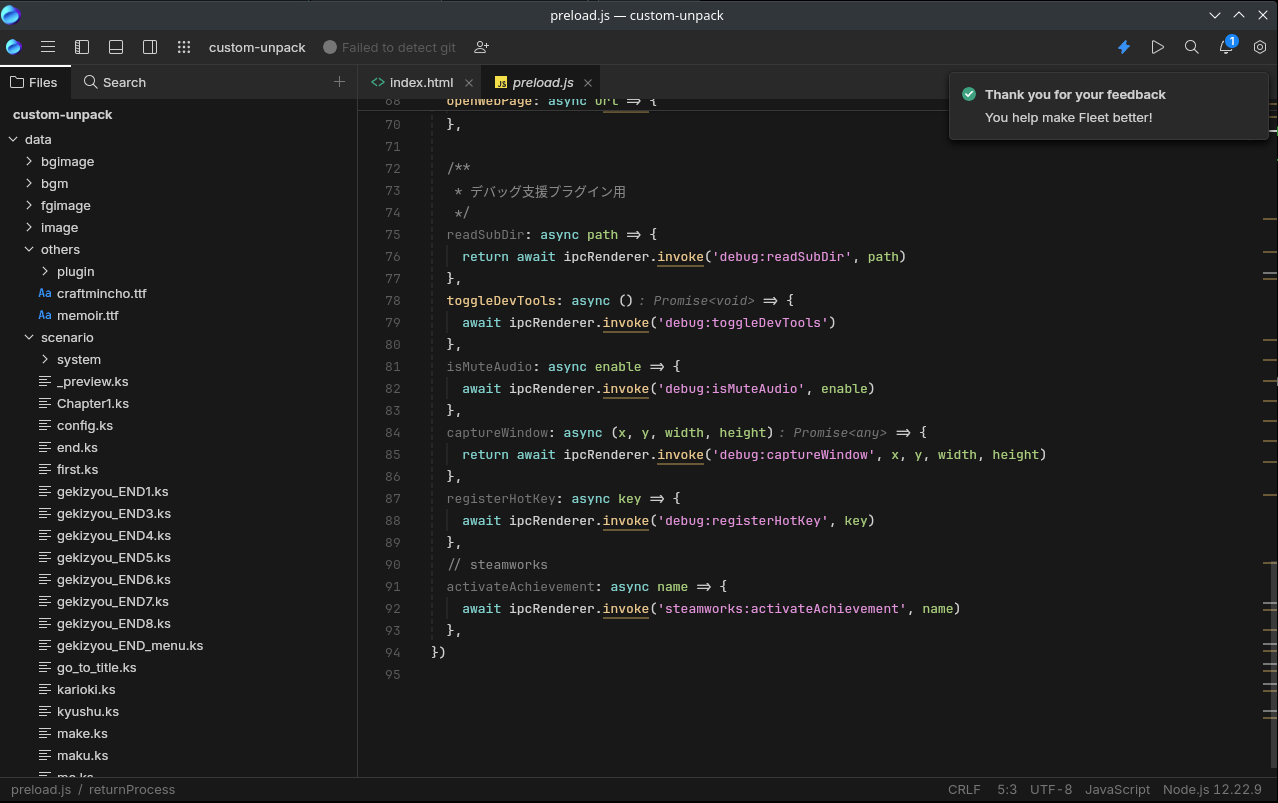This screenshot has width=1278, height=803.
Task: Click the CRLF line ending selector
Action: click(x=964, y=789)
